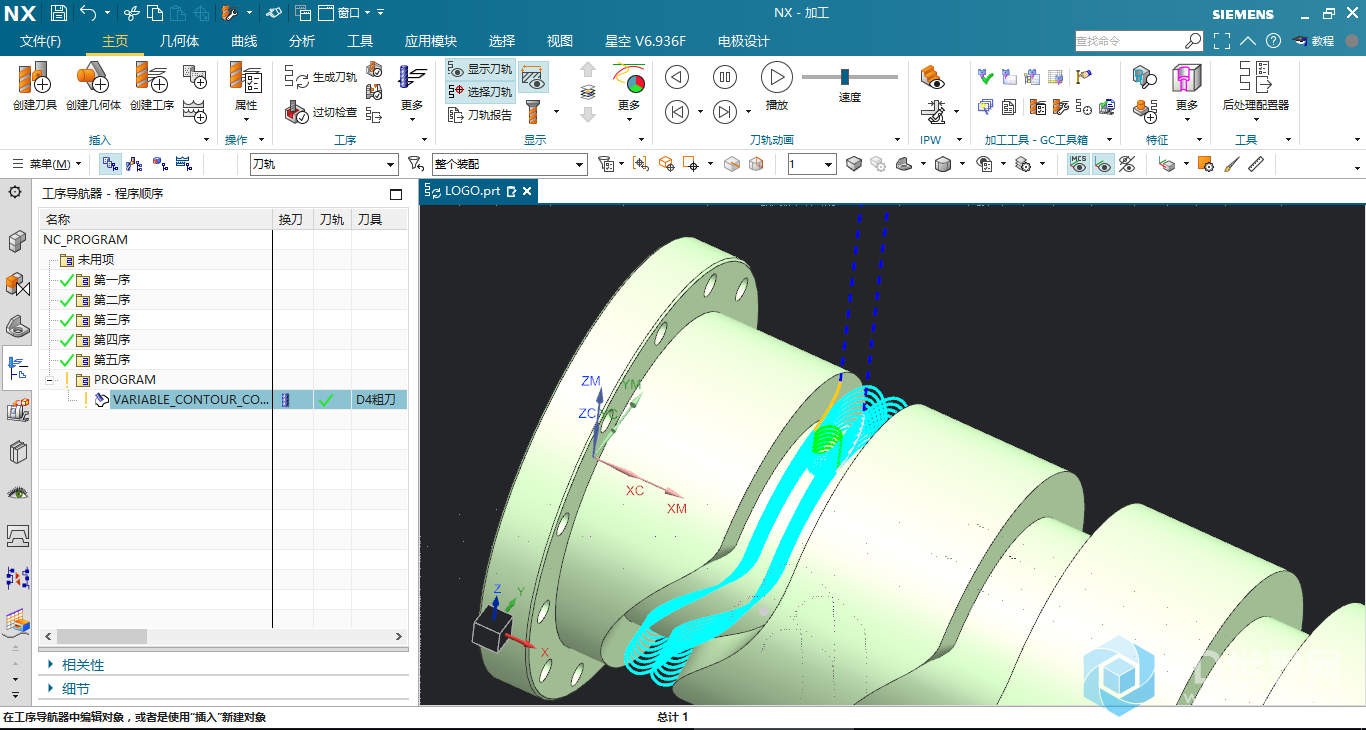The height and width of the screenshot is (730, 1366).
Task: Click 生成刀轨 (Generate Tool Path)
Action: tap(321, 77)
